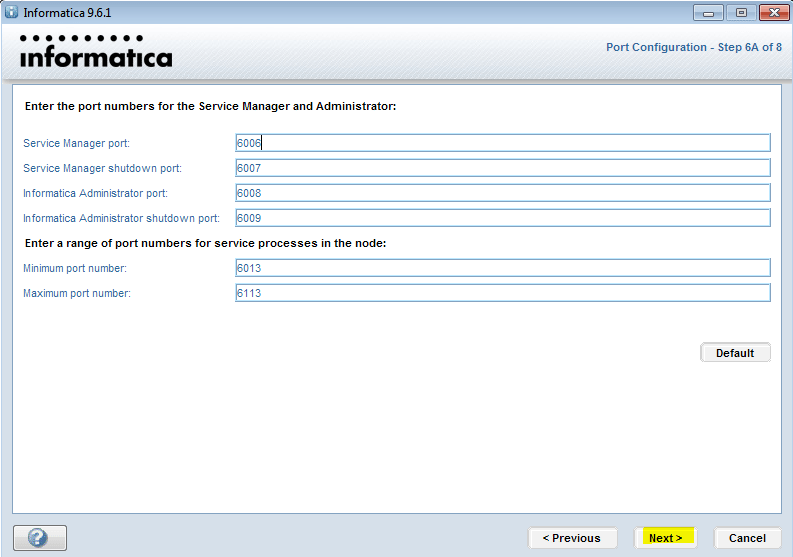Cancel the installation
The height and width of the screenshot is (557, 793).
tap(747, 538)
